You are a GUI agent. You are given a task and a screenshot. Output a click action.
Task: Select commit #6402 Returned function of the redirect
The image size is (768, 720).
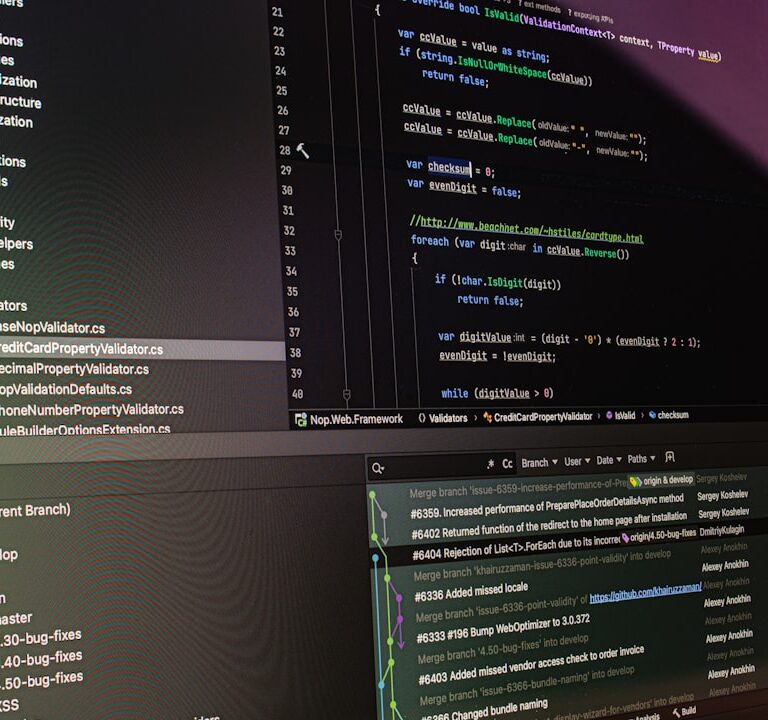pyautogui.click(x=549, y=526)
